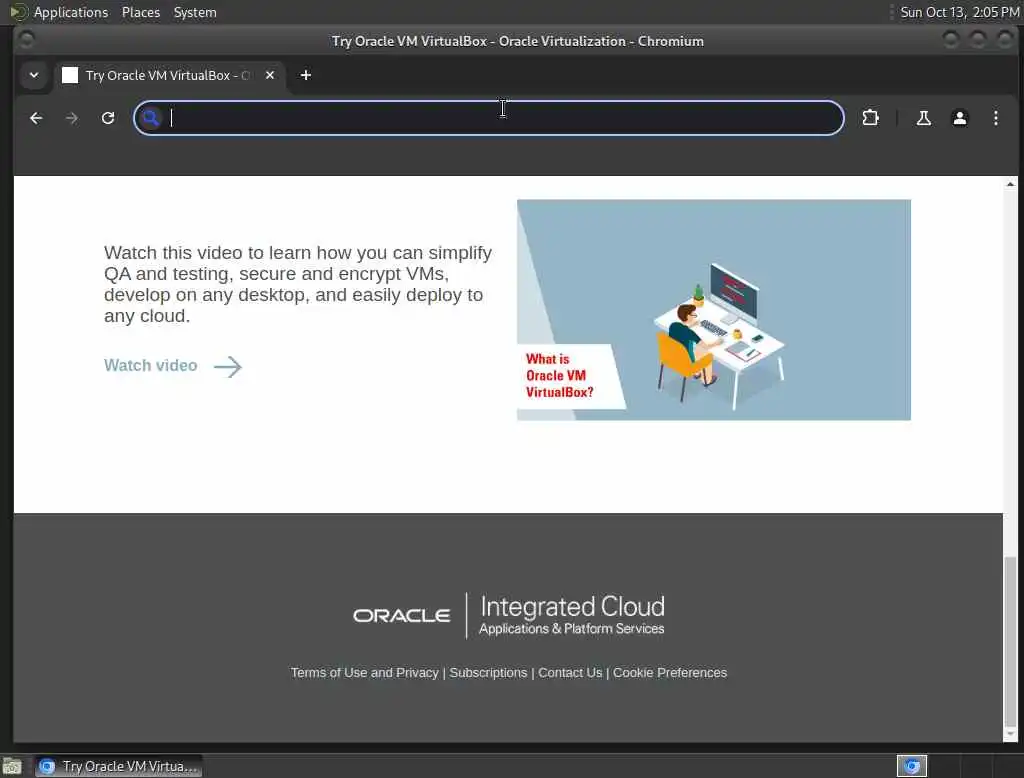This screenshot has height=778, width=1024.
Task: Click the Watch video link
Action: [150, 365]
